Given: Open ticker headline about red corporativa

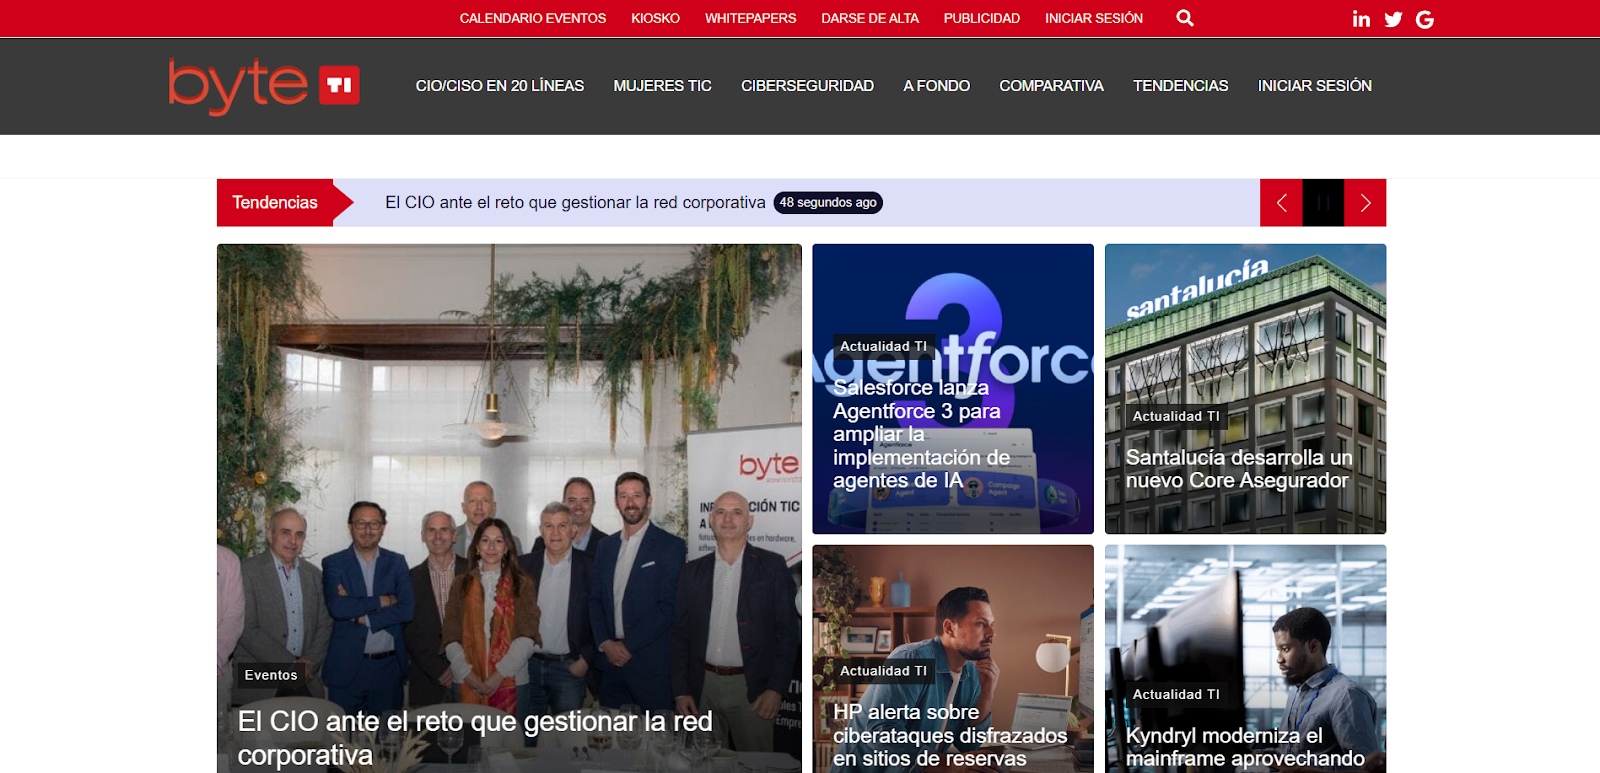Looking at the screenshot, I should [x=575, y=203].
